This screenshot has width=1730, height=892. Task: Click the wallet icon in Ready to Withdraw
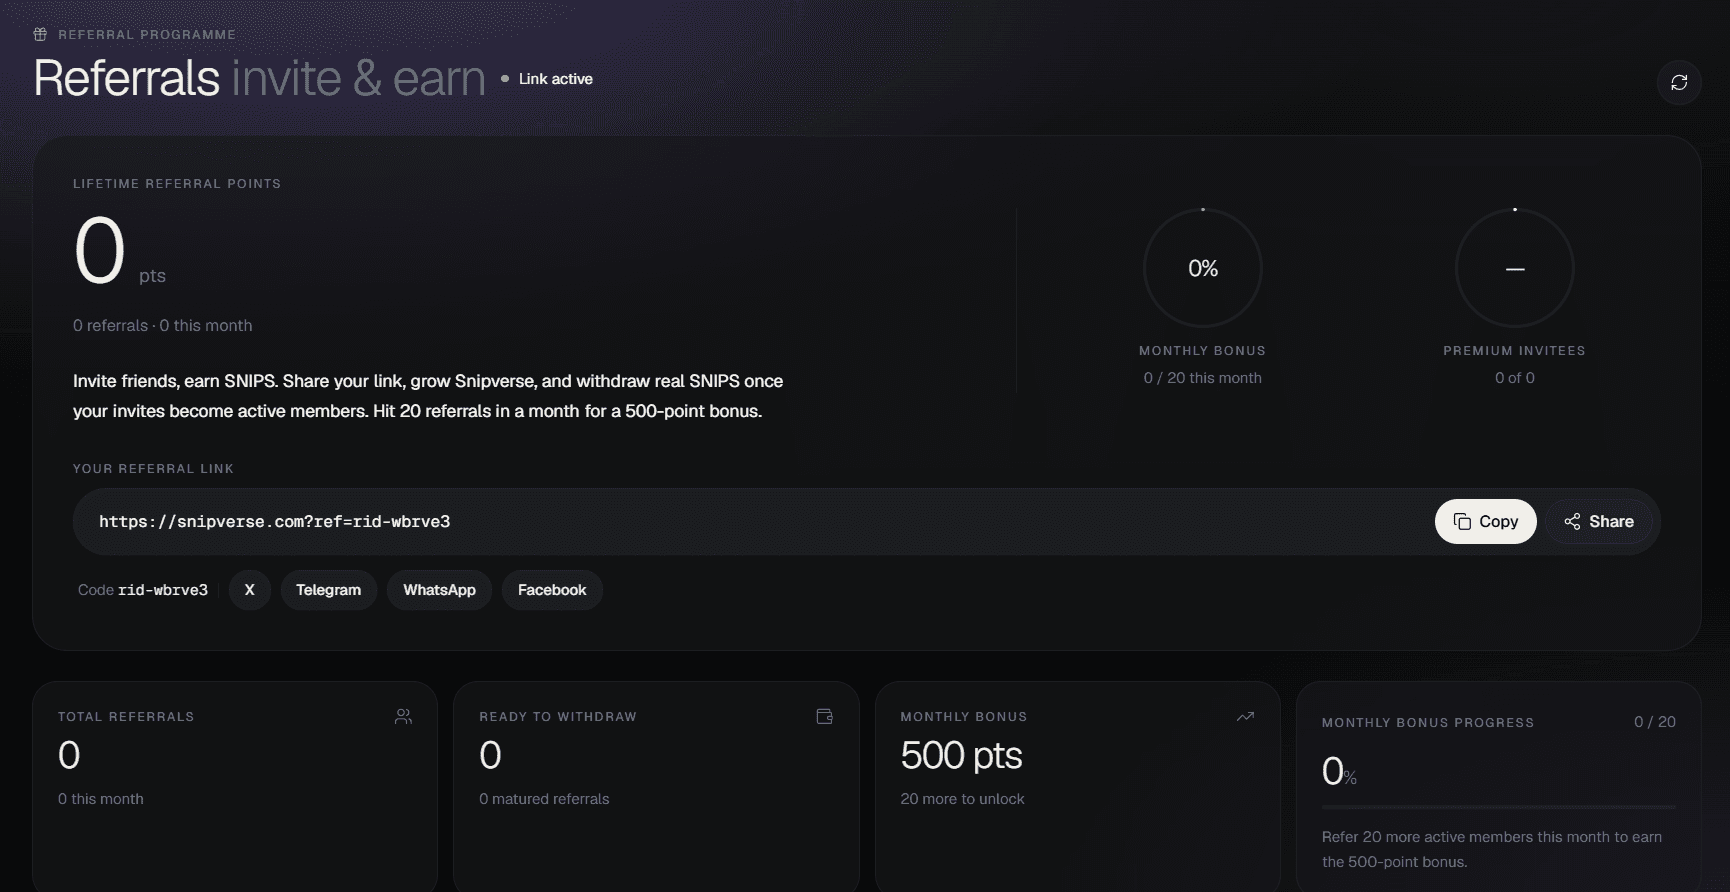[825, 716]
